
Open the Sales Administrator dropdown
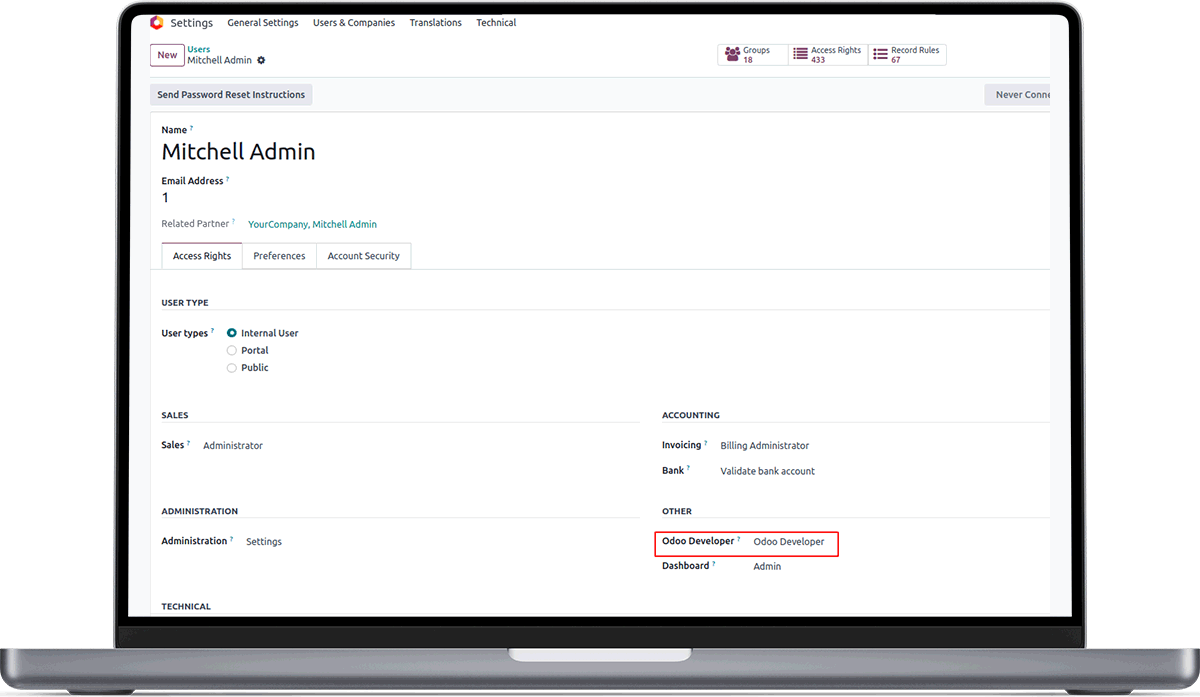click(233, 446)
